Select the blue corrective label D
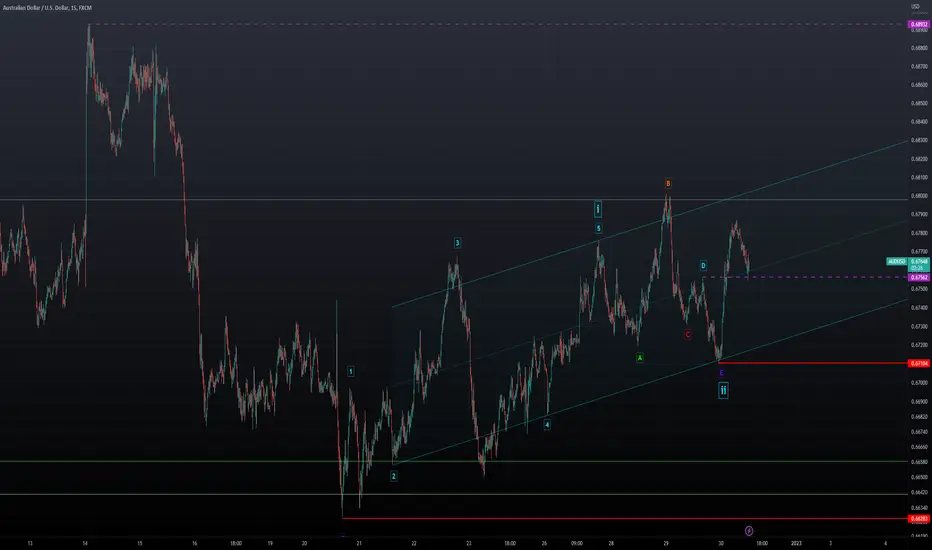Image resolution: width=932 pixels, height=550 pixels. [x=703, y=266]
